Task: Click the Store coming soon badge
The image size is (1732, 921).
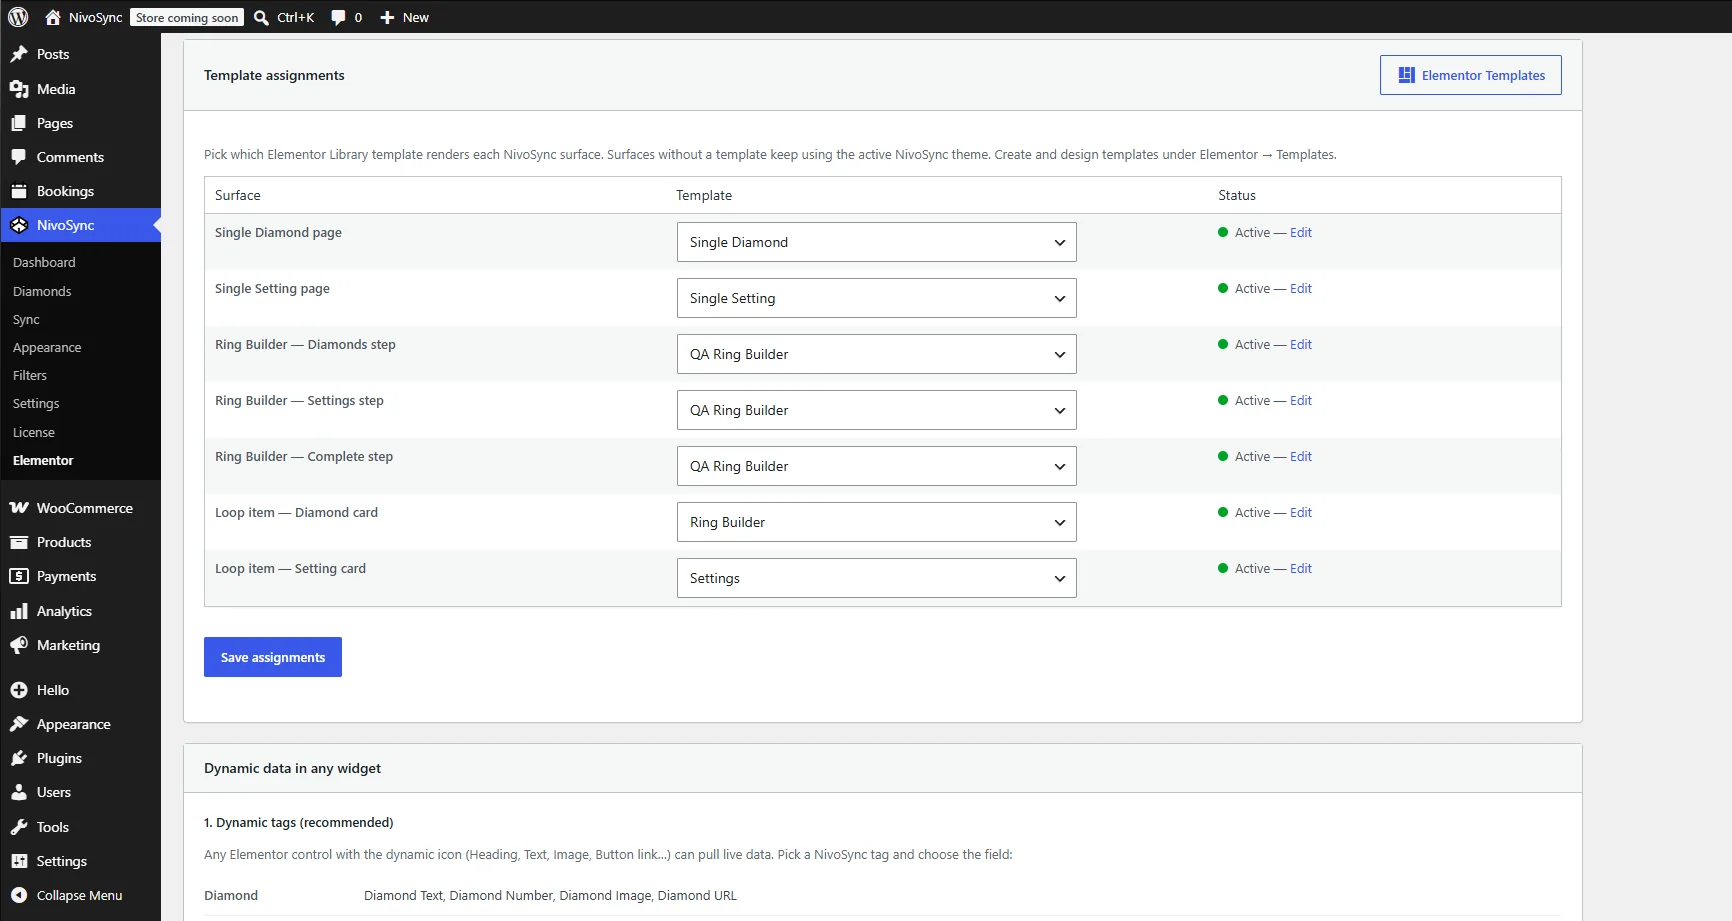Action: tap(187, 17)
